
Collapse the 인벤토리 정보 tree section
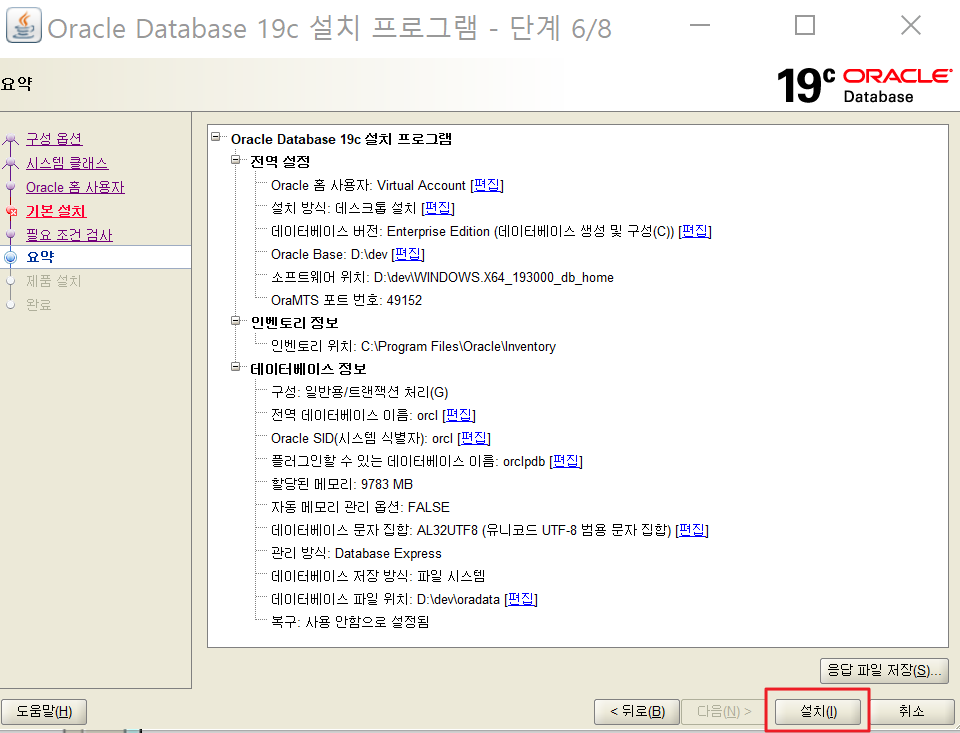pos(236,320)
